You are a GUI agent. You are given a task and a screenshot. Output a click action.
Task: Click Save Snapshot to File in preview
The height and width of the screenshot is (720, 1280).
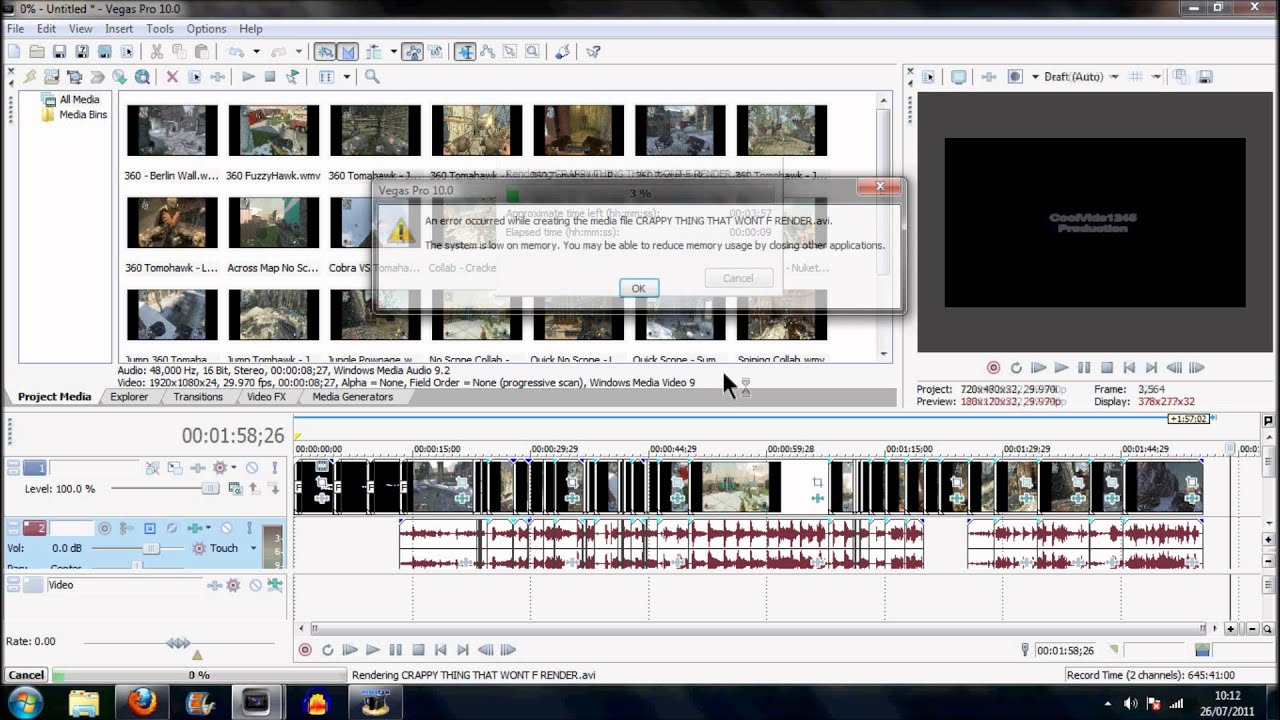(1205, 76)
